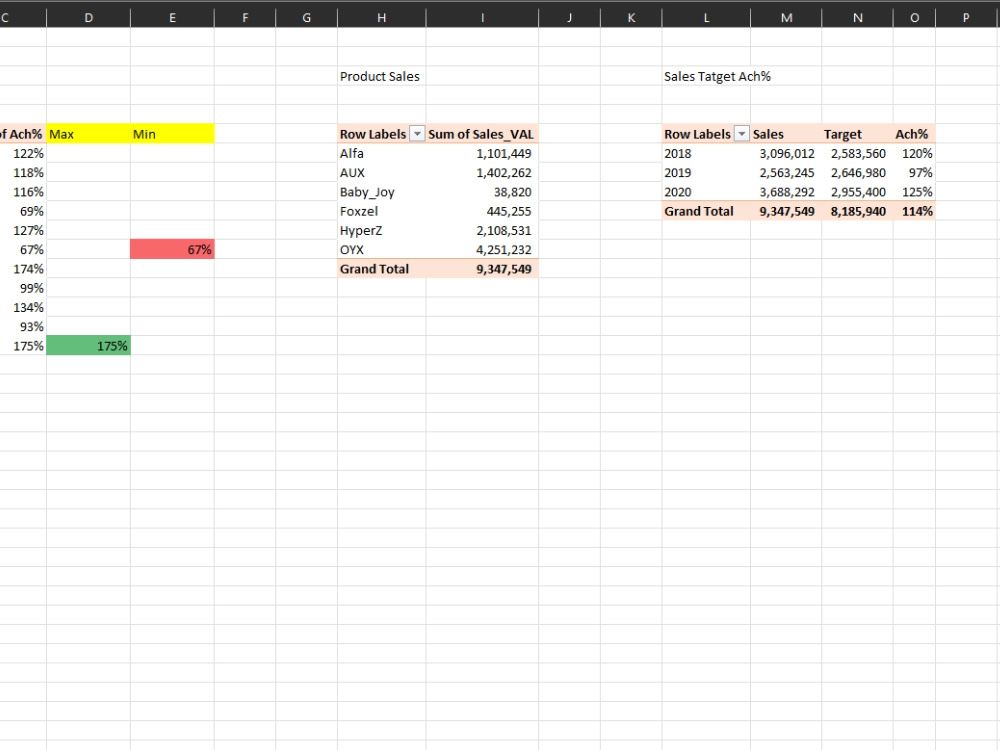This screenshot has height=750, width=1000.
Task: Select column M header
Action: click(786, 18)
